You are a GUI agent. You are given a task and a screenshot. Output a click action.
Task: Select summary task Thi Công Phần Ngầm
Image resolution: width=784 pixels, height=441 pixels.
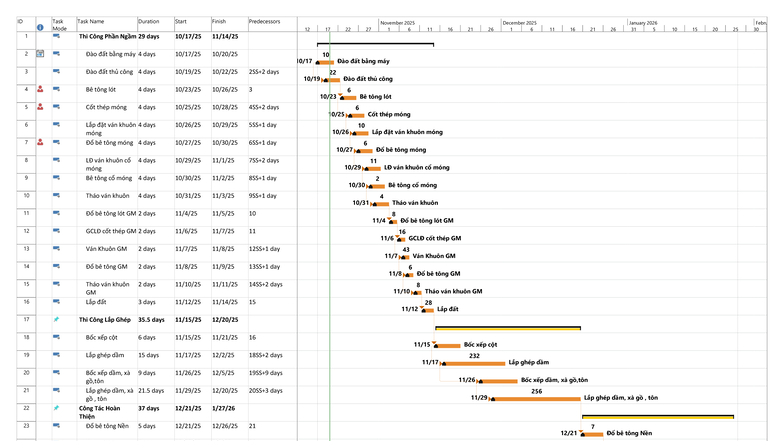[108, 36]
